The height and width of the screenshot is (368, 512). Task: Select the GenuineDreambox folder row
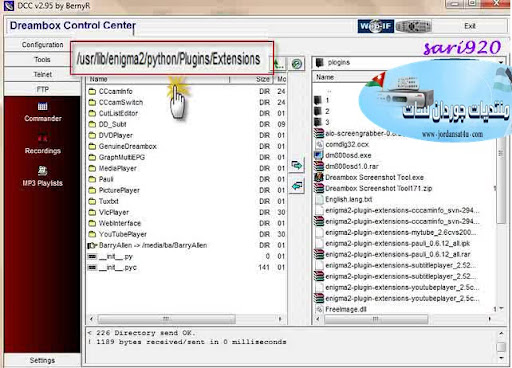click(186, 146)
